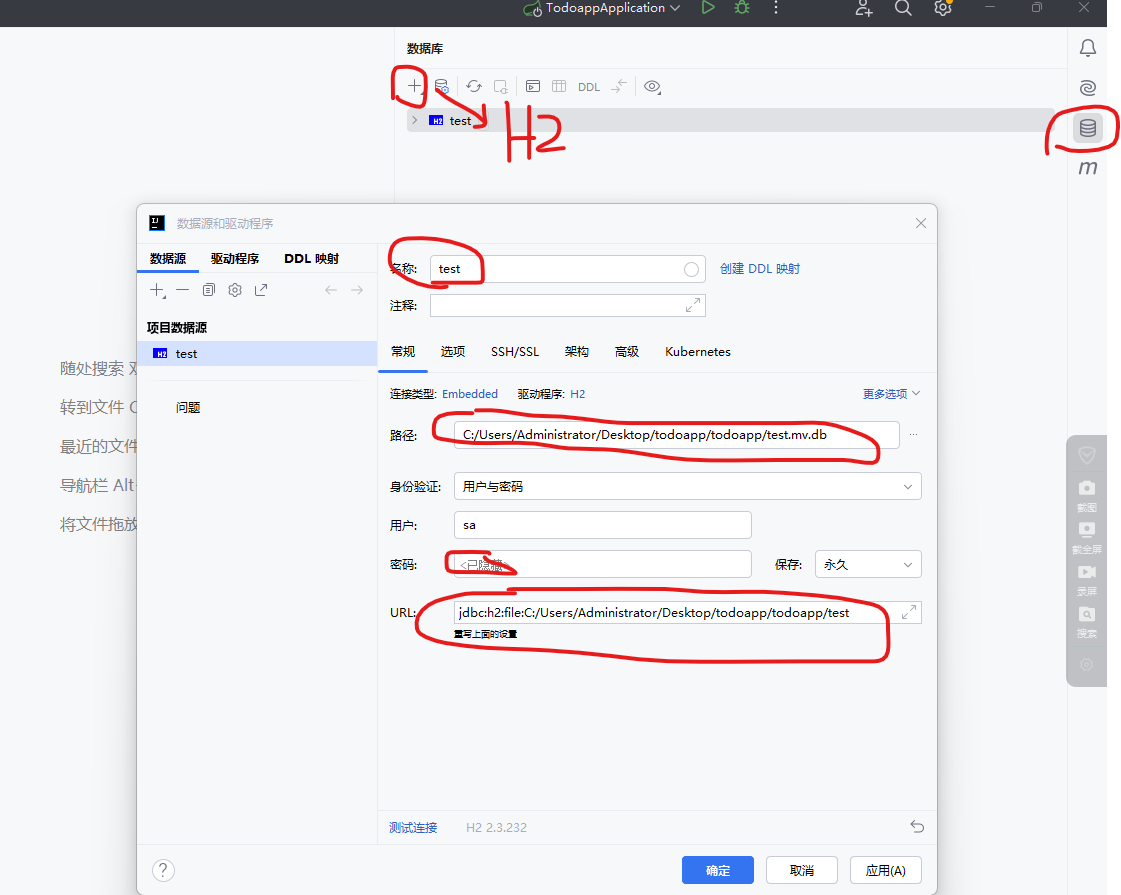This screenshot has height=895, width=1121.
Task: Switch to 数据源 tab in dialog
Action: pyautogui.click(x=168, y=258)
